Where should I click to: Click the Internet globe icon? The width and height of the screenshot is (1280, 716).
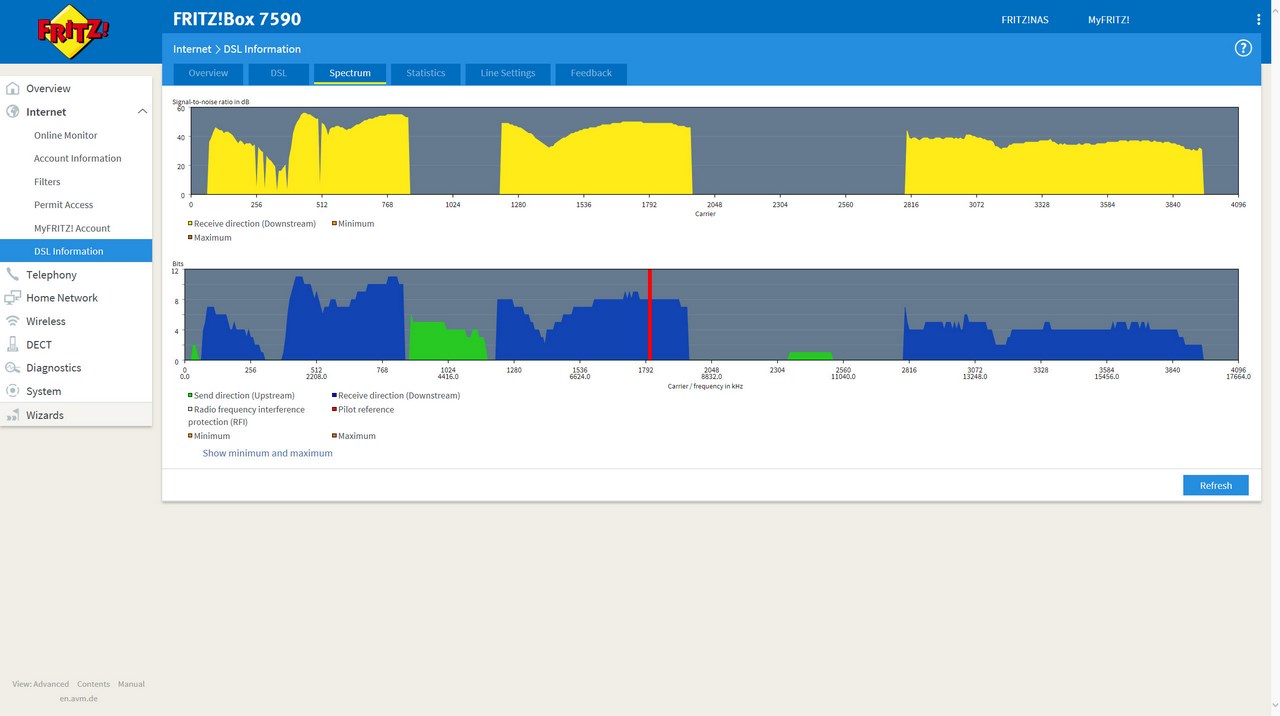pos(13,112)
